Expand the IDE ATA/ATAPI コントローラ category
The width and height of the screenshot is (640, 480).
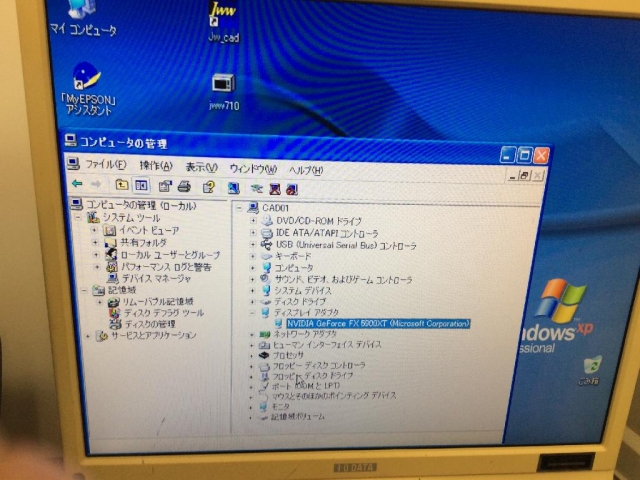[x=253, y=233]
